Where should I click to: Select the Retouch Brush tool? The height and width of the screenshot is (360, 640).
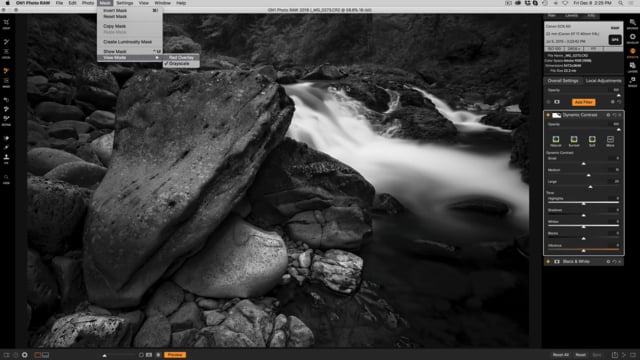click(x=6, y=147)
